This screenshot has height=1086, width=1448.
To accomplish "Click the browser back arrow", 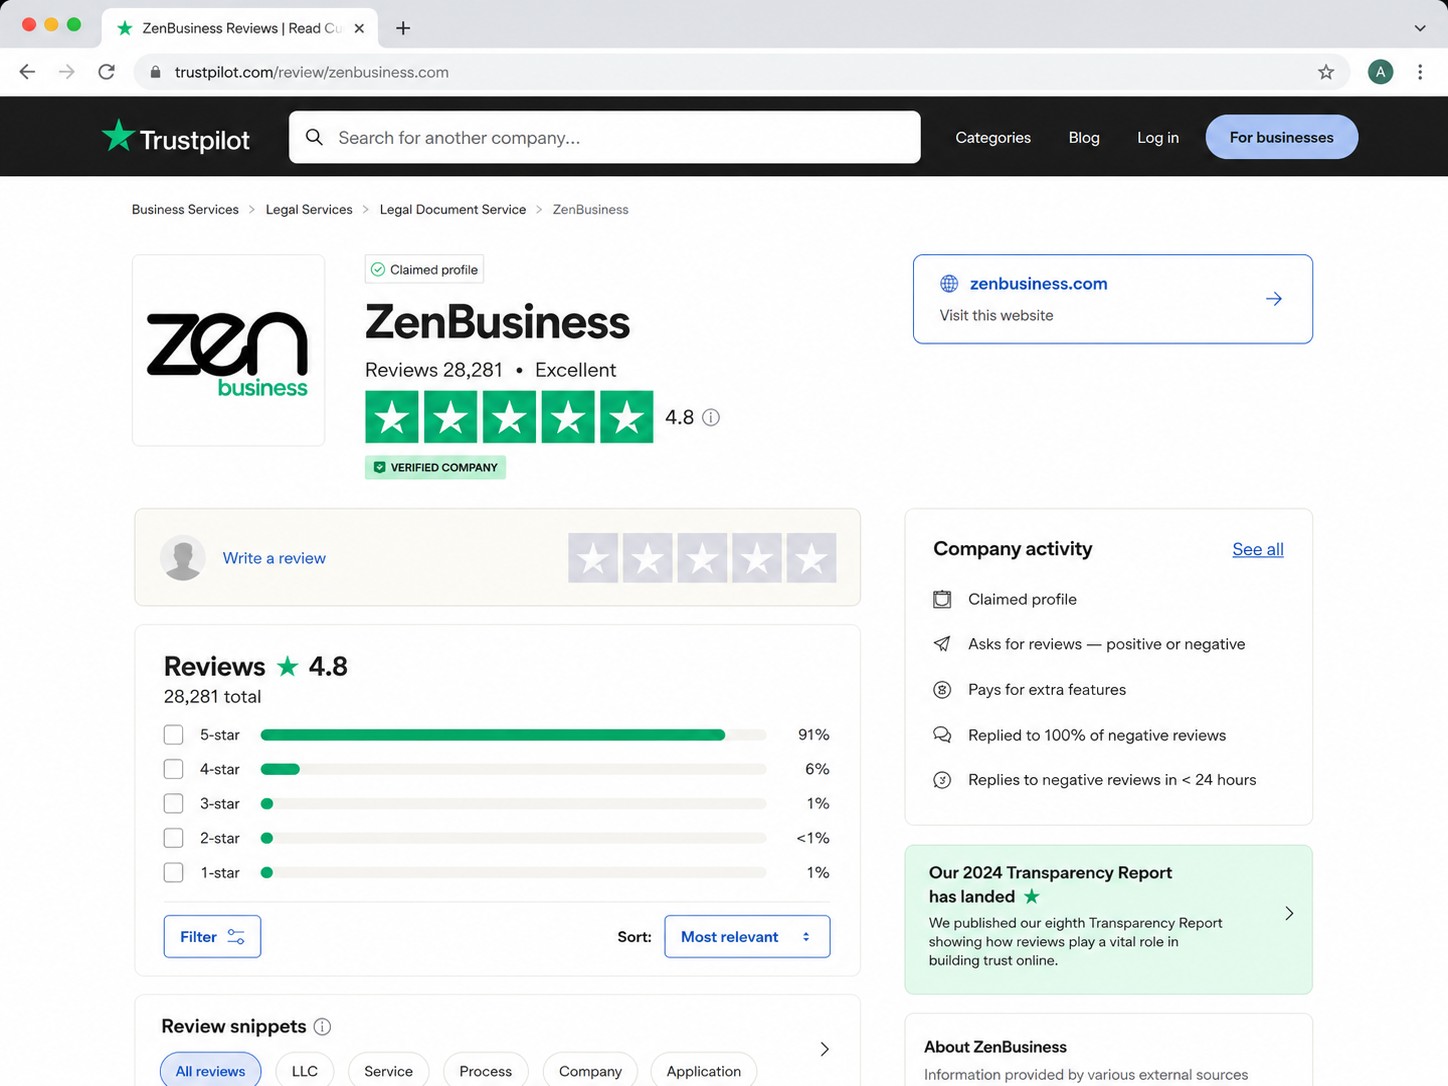I will click(x=27, y=72).
